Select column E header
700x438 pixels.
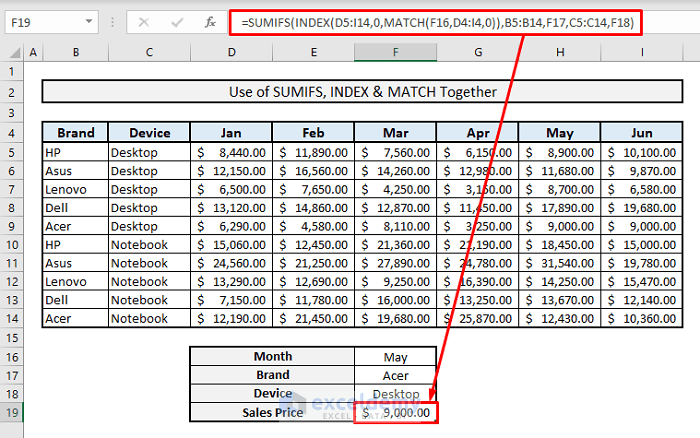(x=313, y=52)
